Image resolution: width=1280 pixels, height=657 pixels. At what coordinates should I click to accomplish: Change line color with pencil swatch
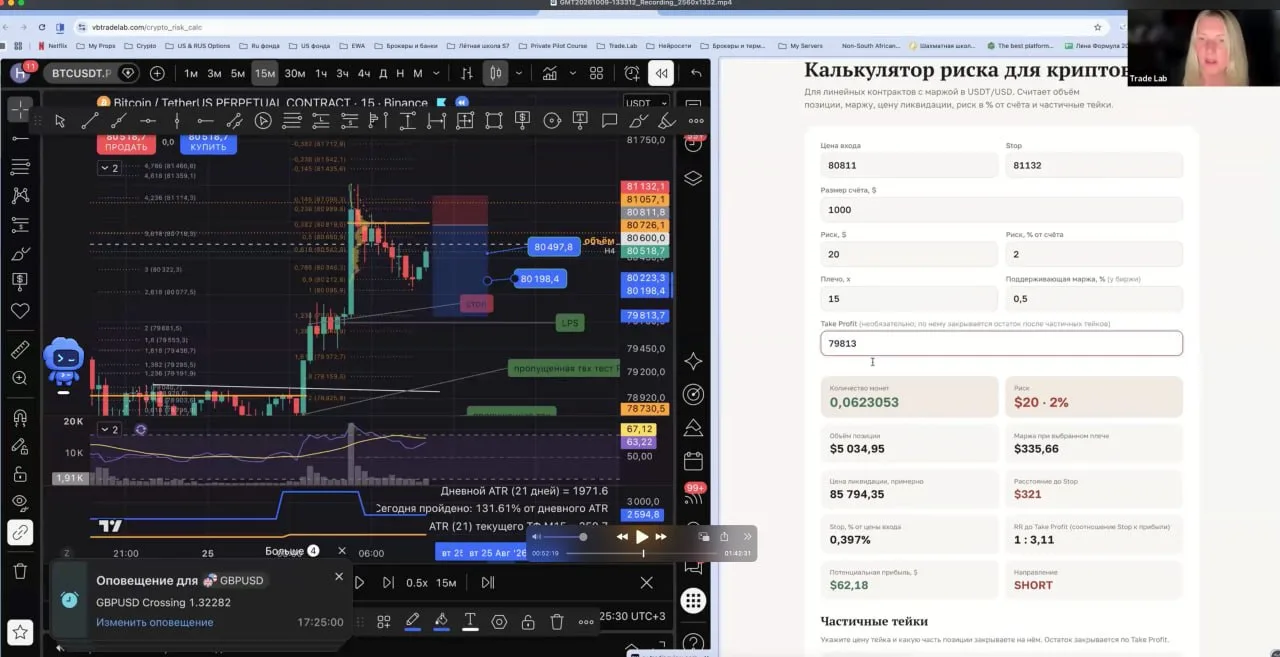click(x=412, y=621)
